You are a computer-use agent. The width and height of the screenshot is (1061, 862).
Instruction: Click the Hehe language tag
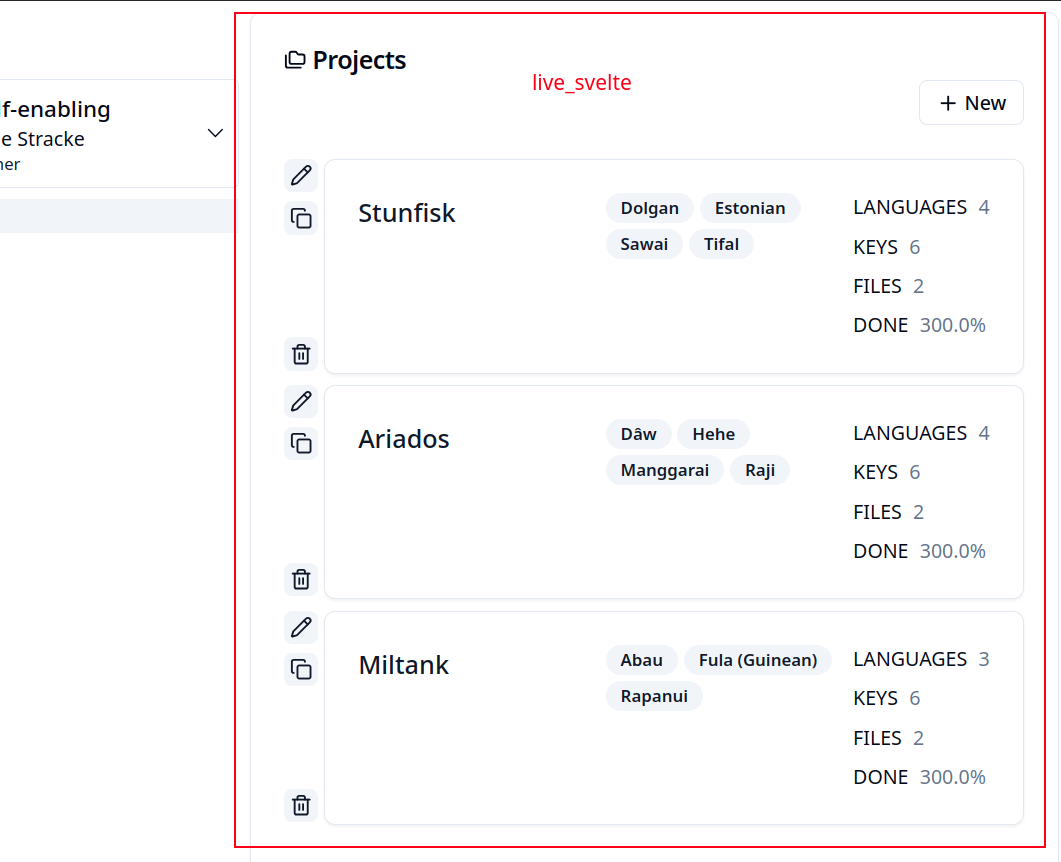pos(713,434)
